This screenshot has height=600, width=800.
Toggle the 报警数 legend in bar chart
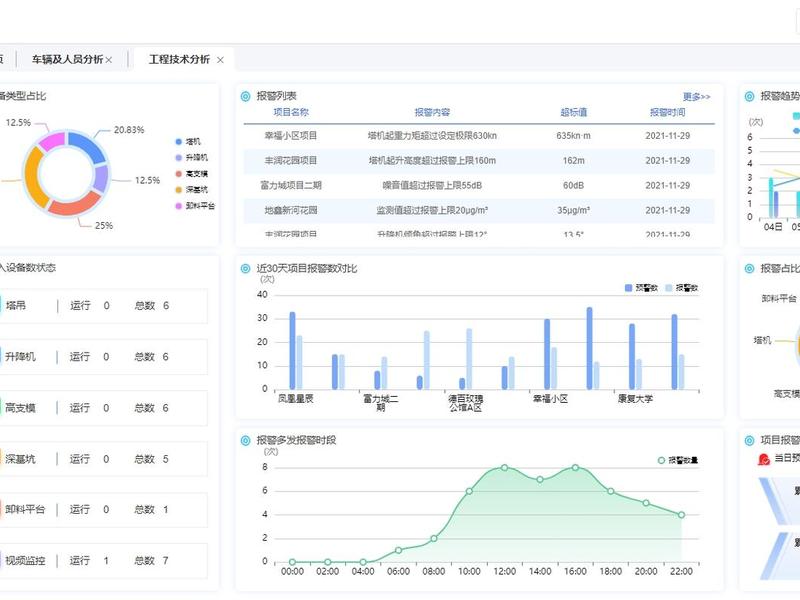[x=682, y=288]
